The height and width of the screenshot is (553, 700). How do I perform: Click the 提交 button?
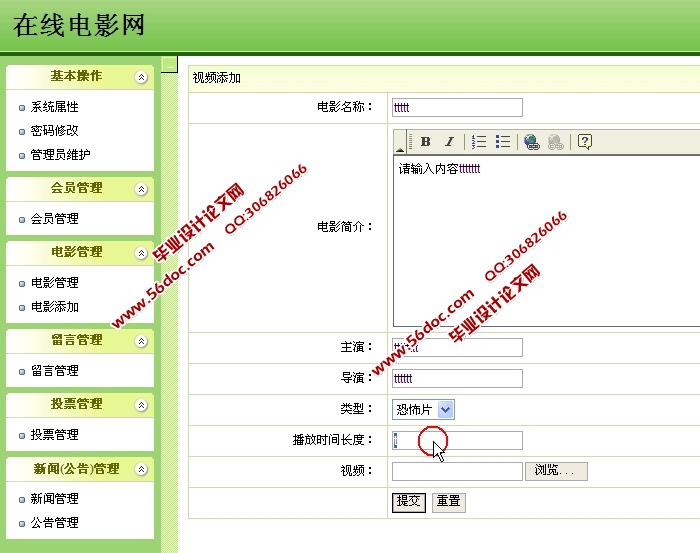pos(408,501)
